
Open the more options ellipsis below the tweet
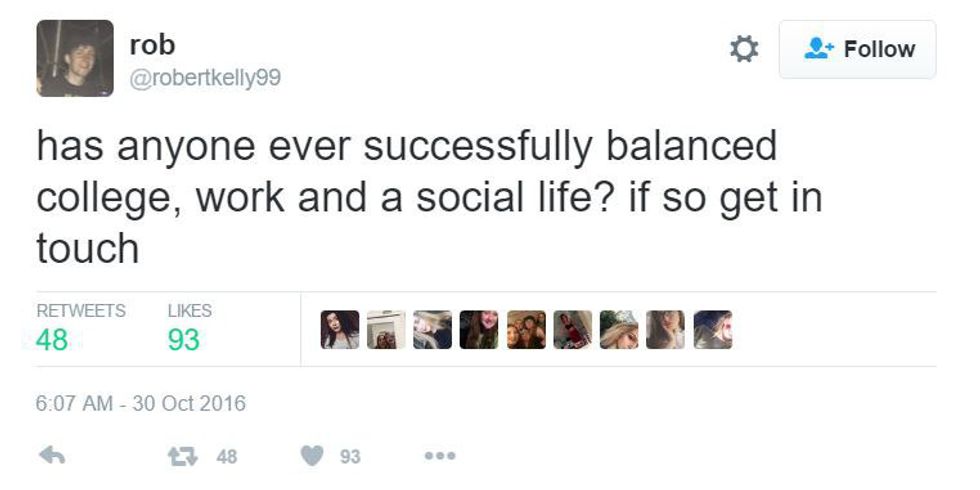point(439,456)
